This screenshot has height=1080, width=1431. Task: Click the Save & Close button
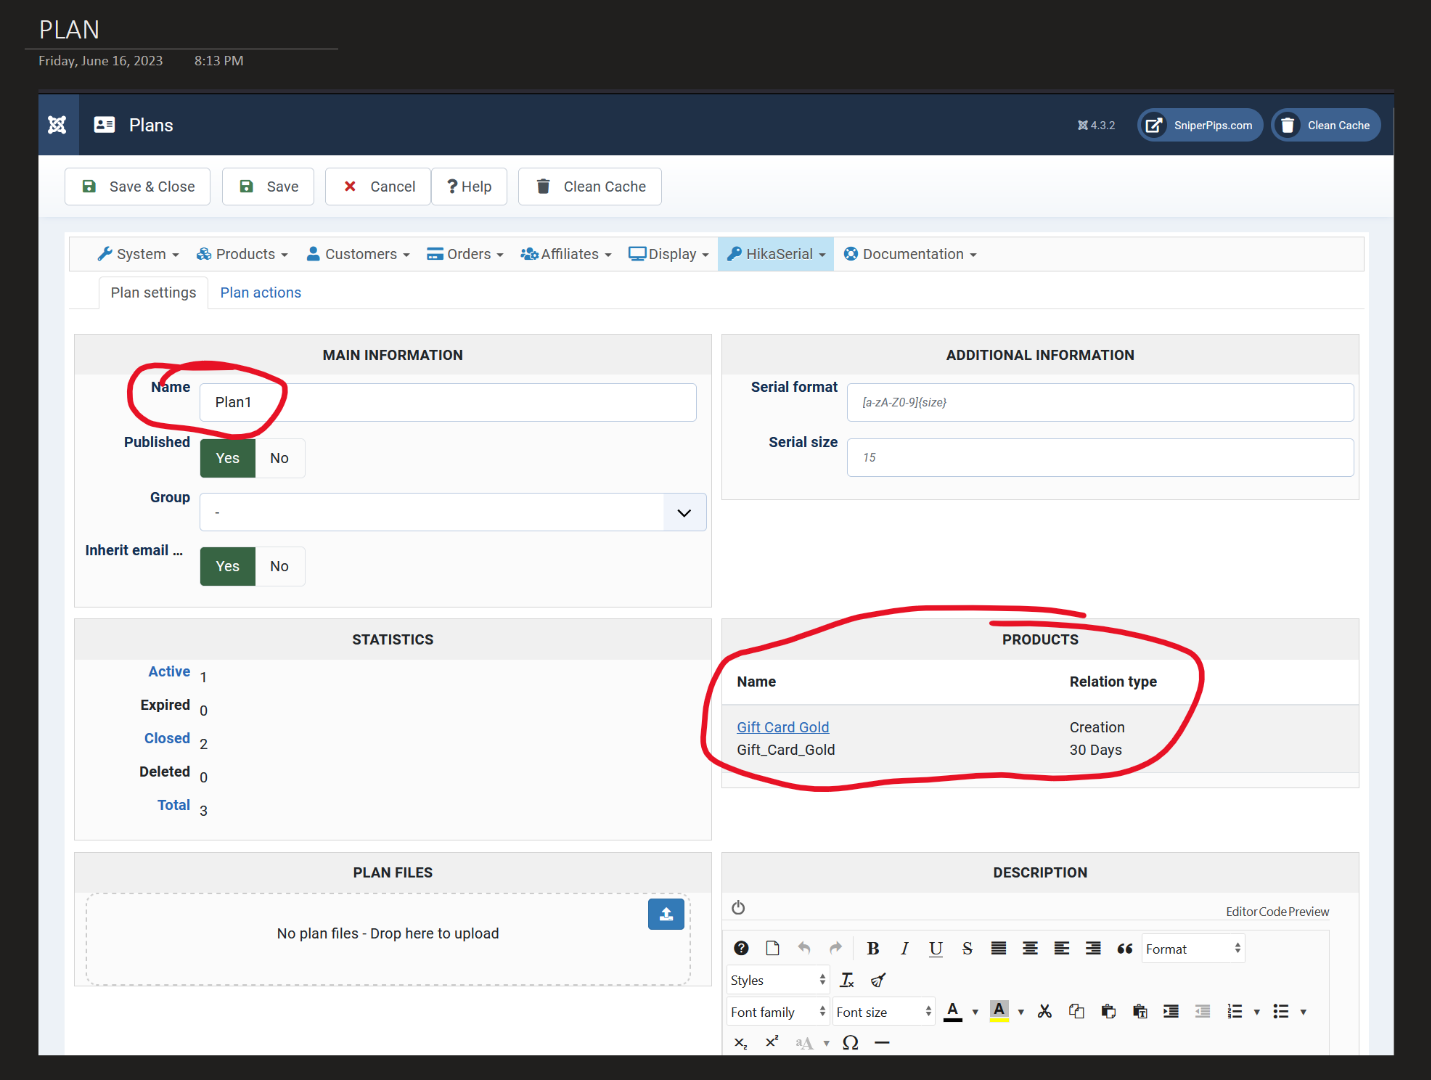click(x=138, y=187)
